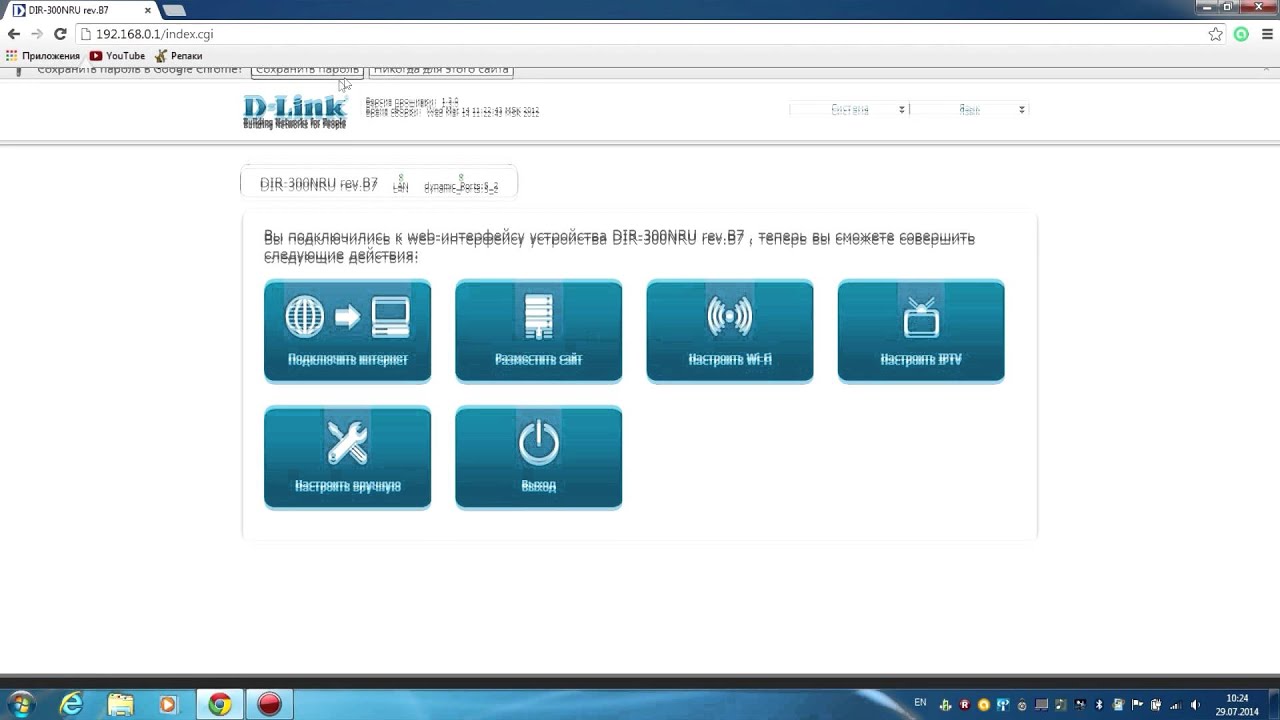This screenshot has height=720, width=1280.
Task: Open the Настроить вручную tile
Action: point(347,457)
